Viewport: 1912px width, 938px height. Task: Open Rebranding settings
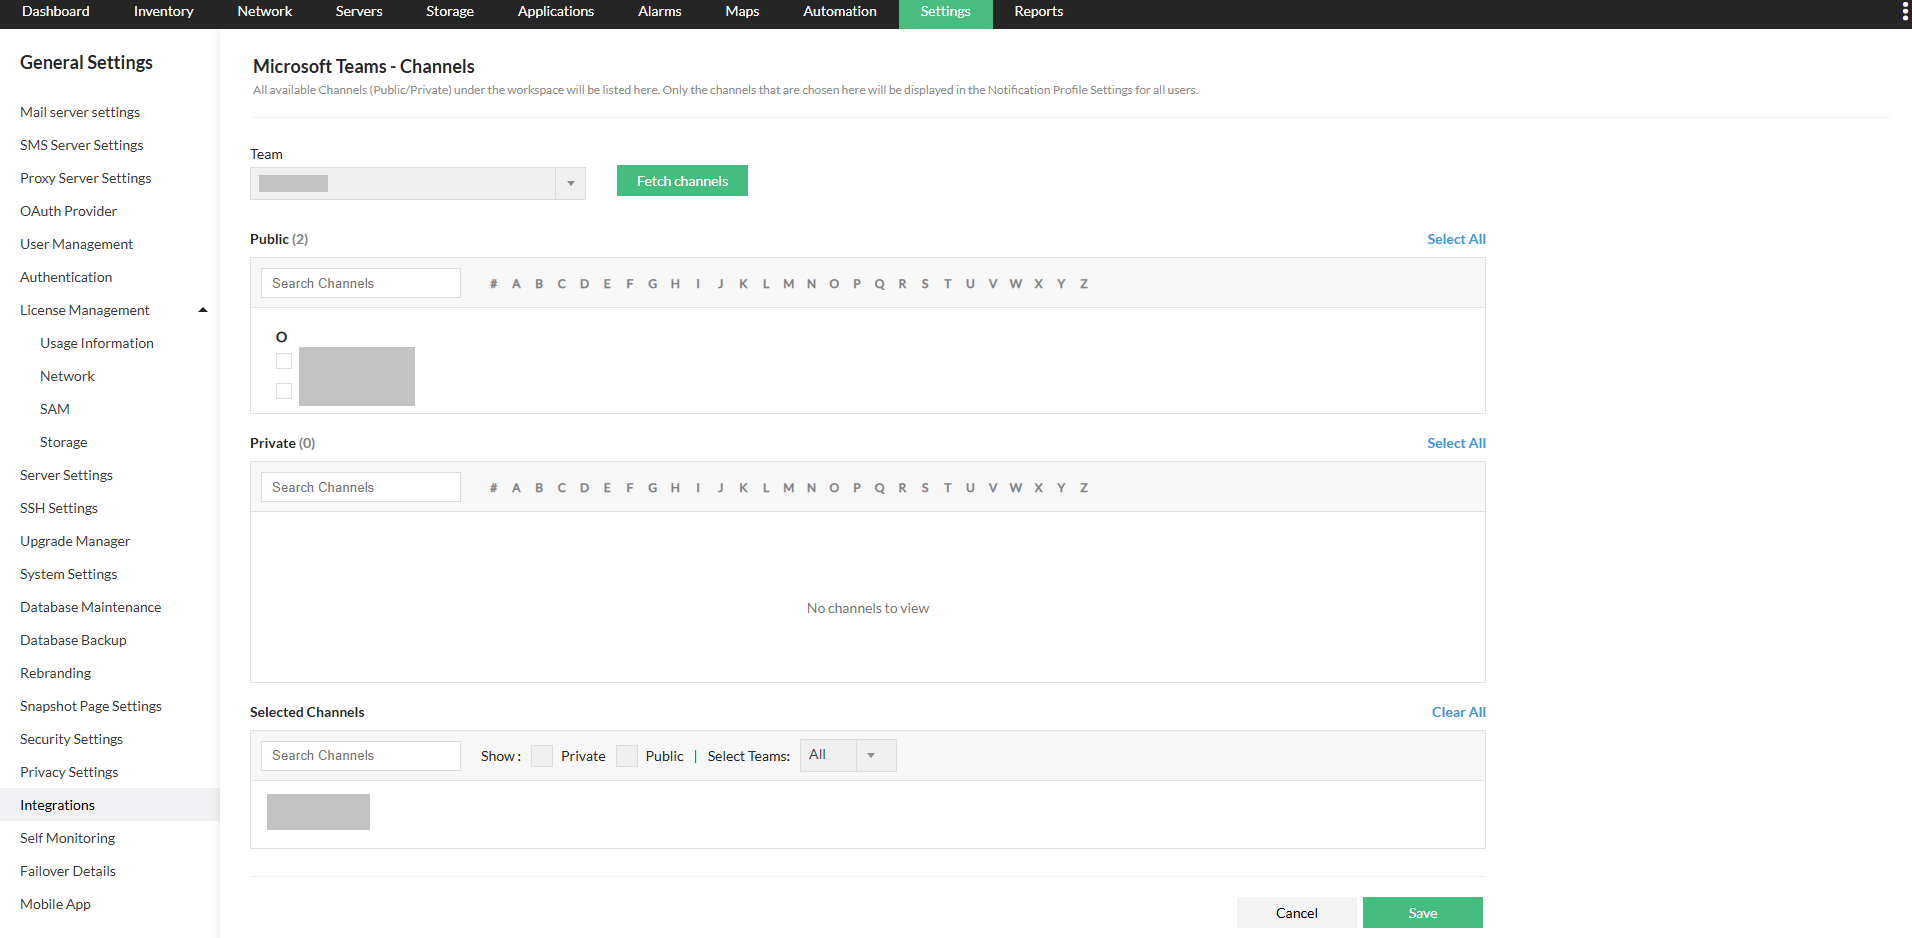(x=56, y=673)
